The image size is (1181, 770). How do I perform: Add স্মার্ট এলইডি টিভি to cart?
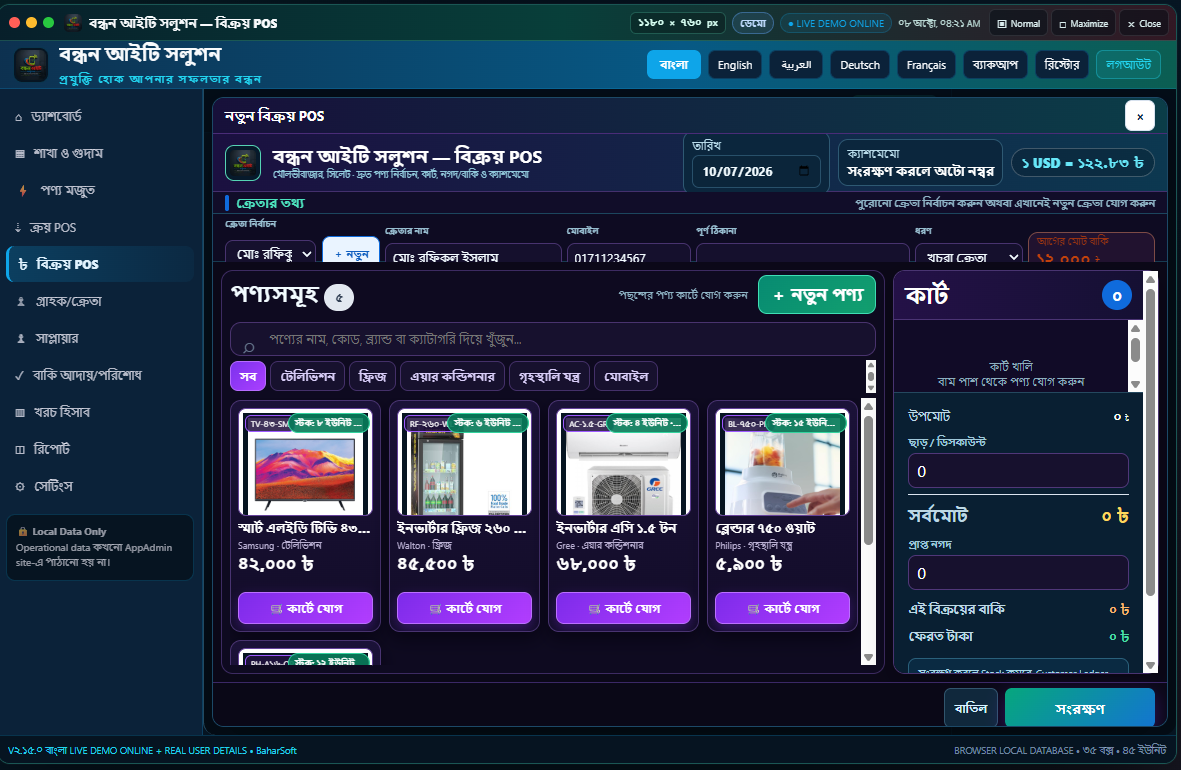[x=305, y=608]
